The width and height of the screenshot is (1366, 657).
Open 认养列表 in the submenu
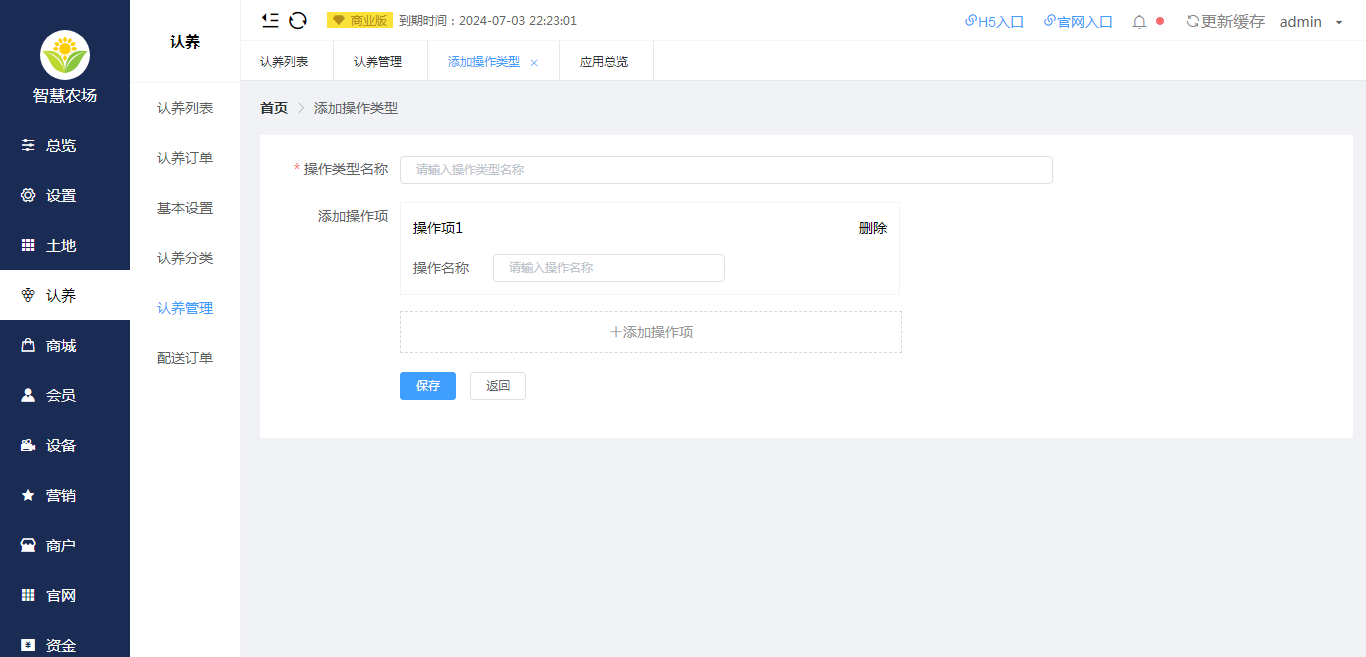185,108
